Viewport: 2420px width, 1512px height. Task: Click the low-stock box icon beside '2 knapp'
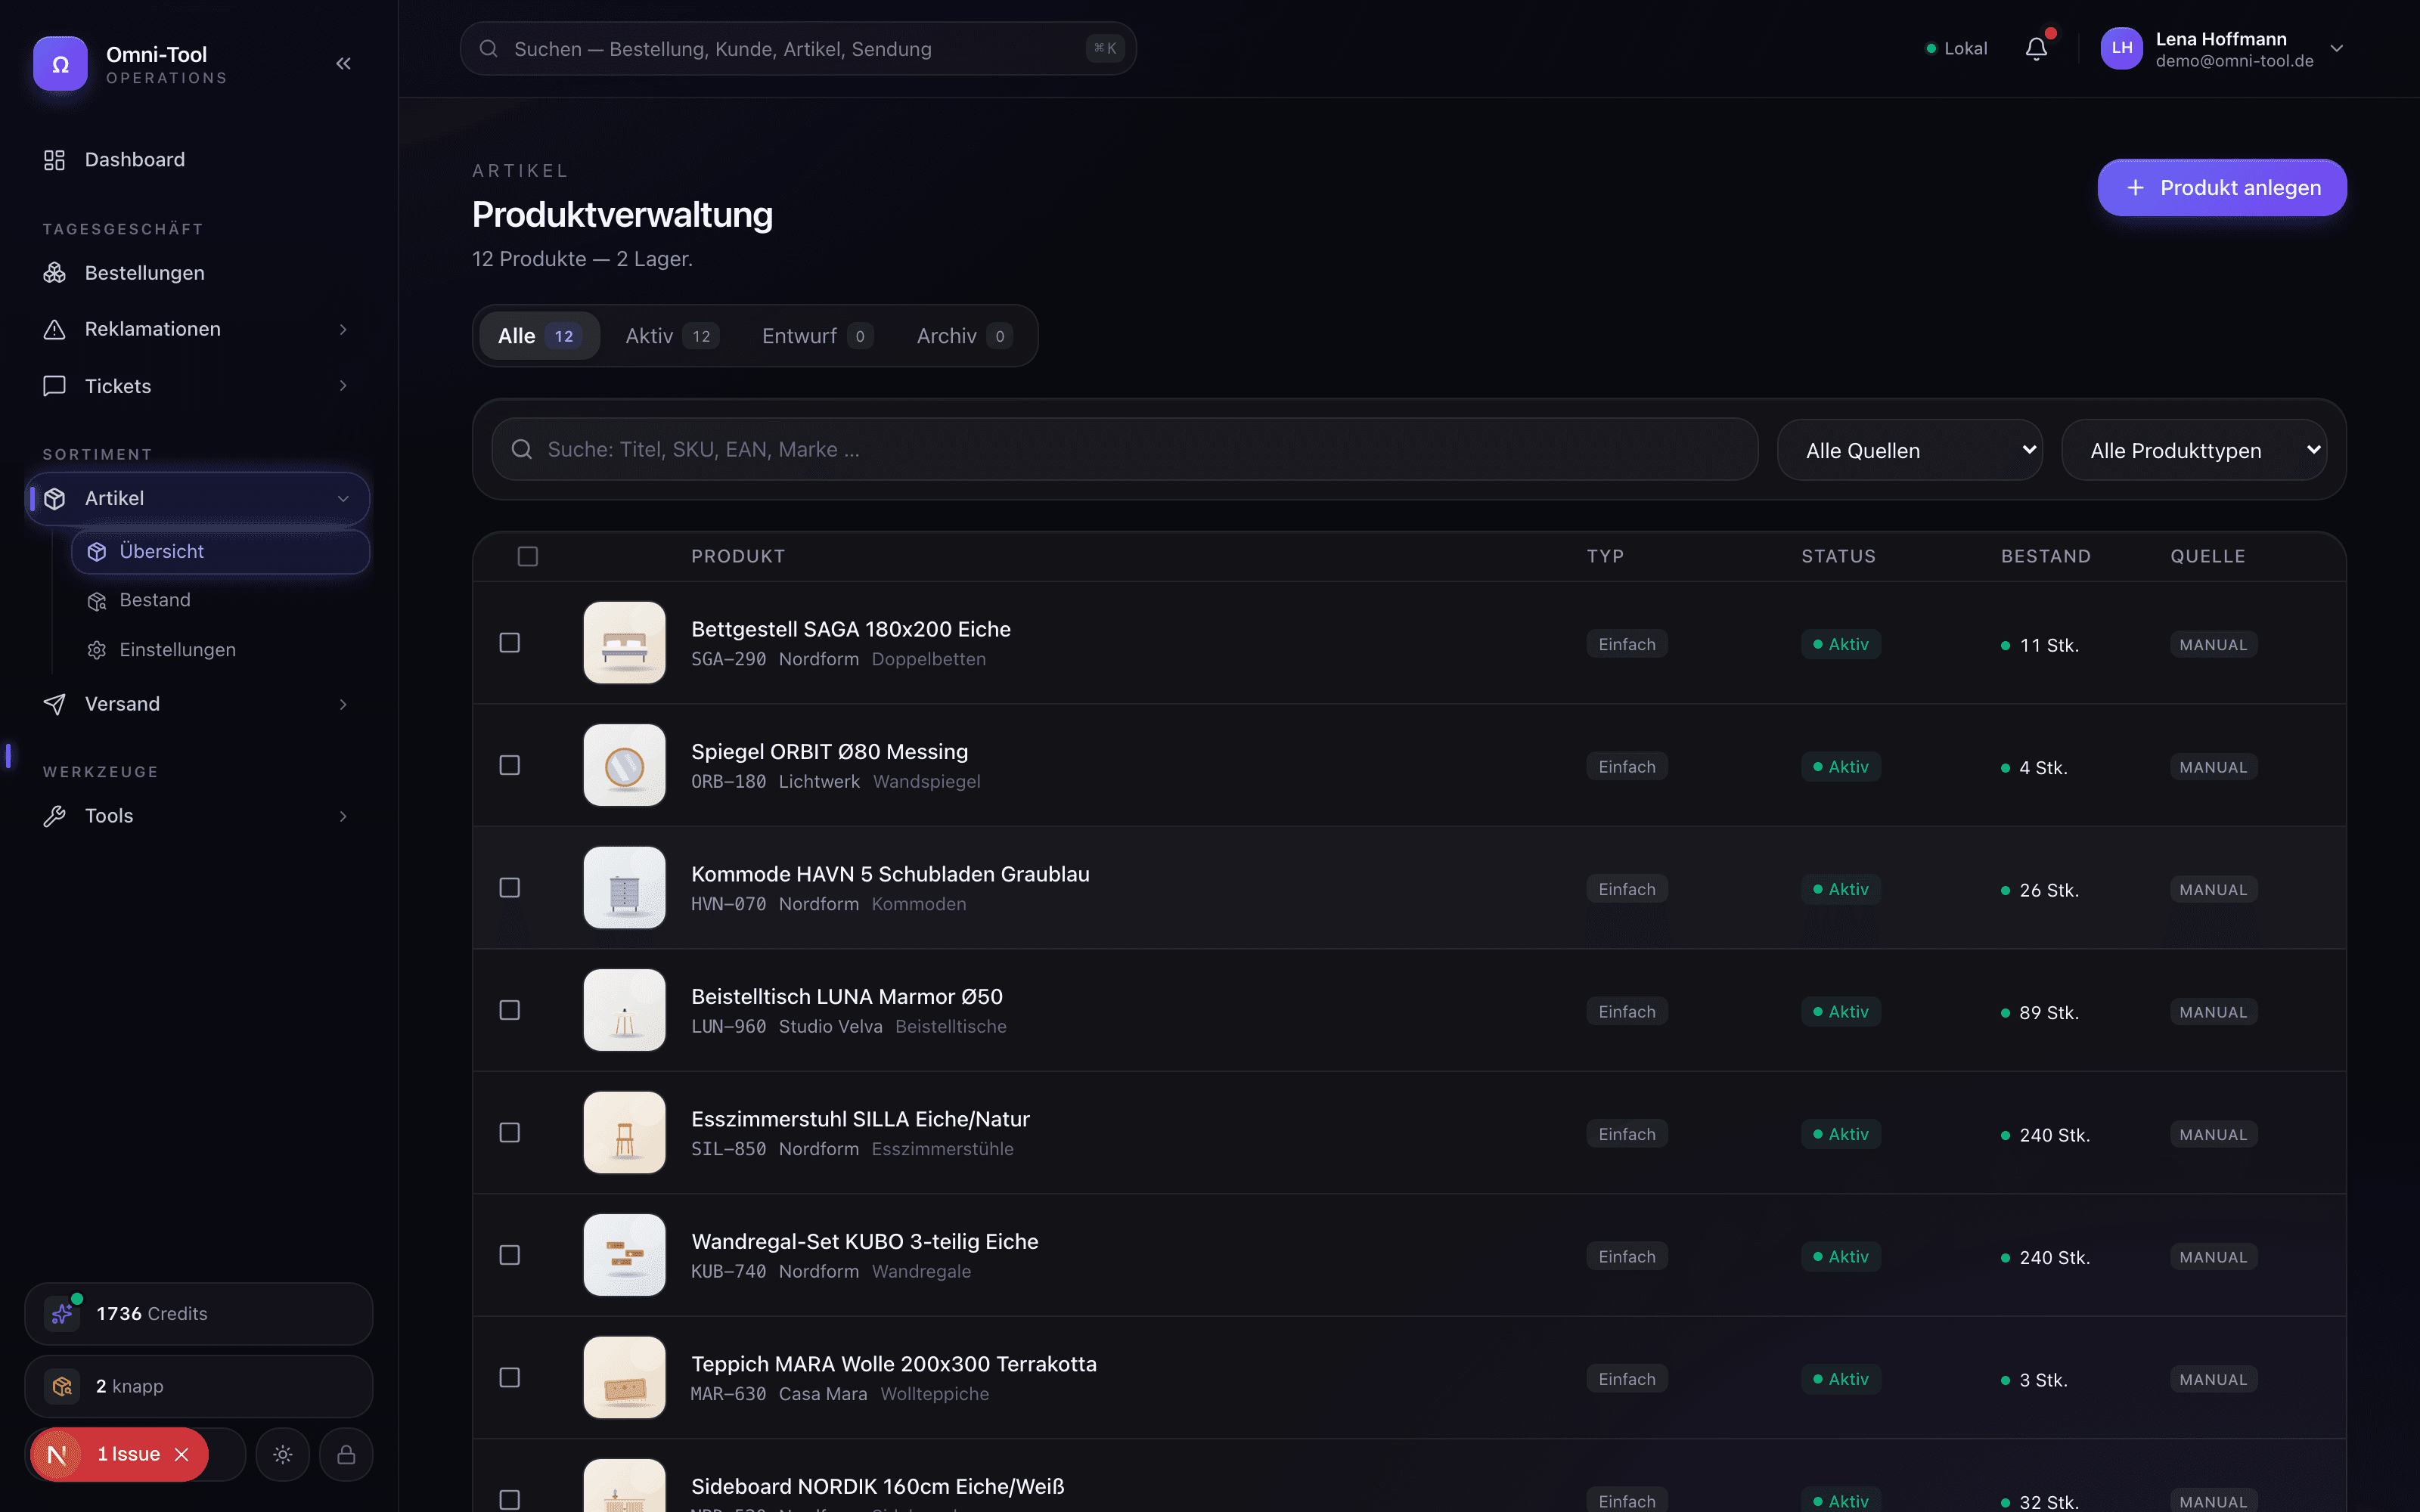click(62, 1386)
